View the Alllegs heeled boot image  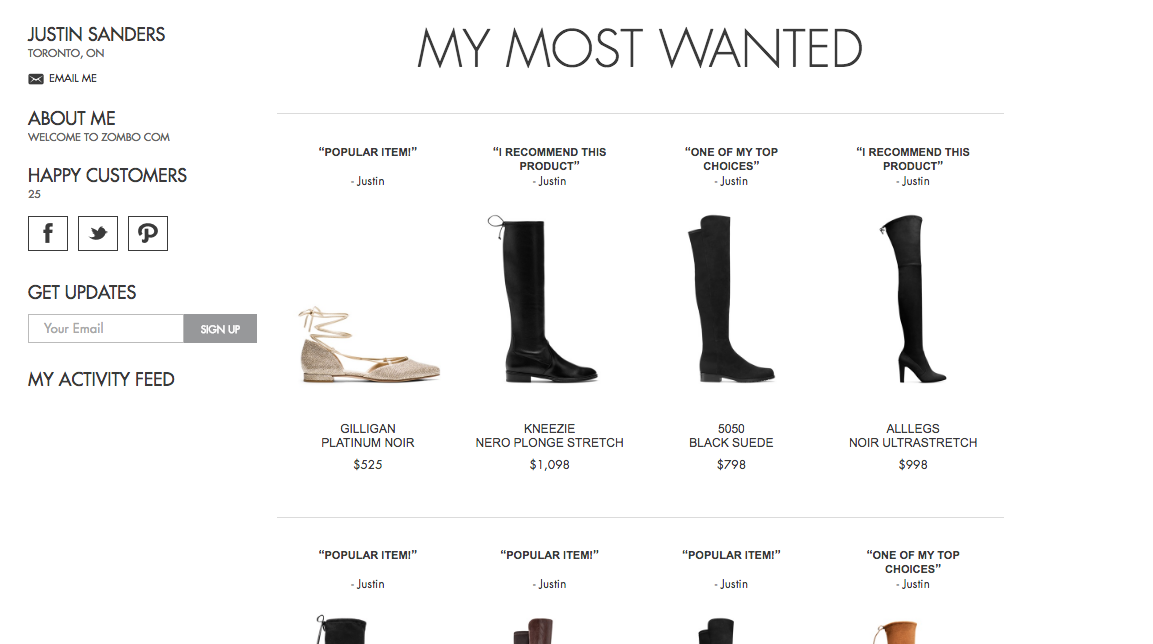point(913,298)
